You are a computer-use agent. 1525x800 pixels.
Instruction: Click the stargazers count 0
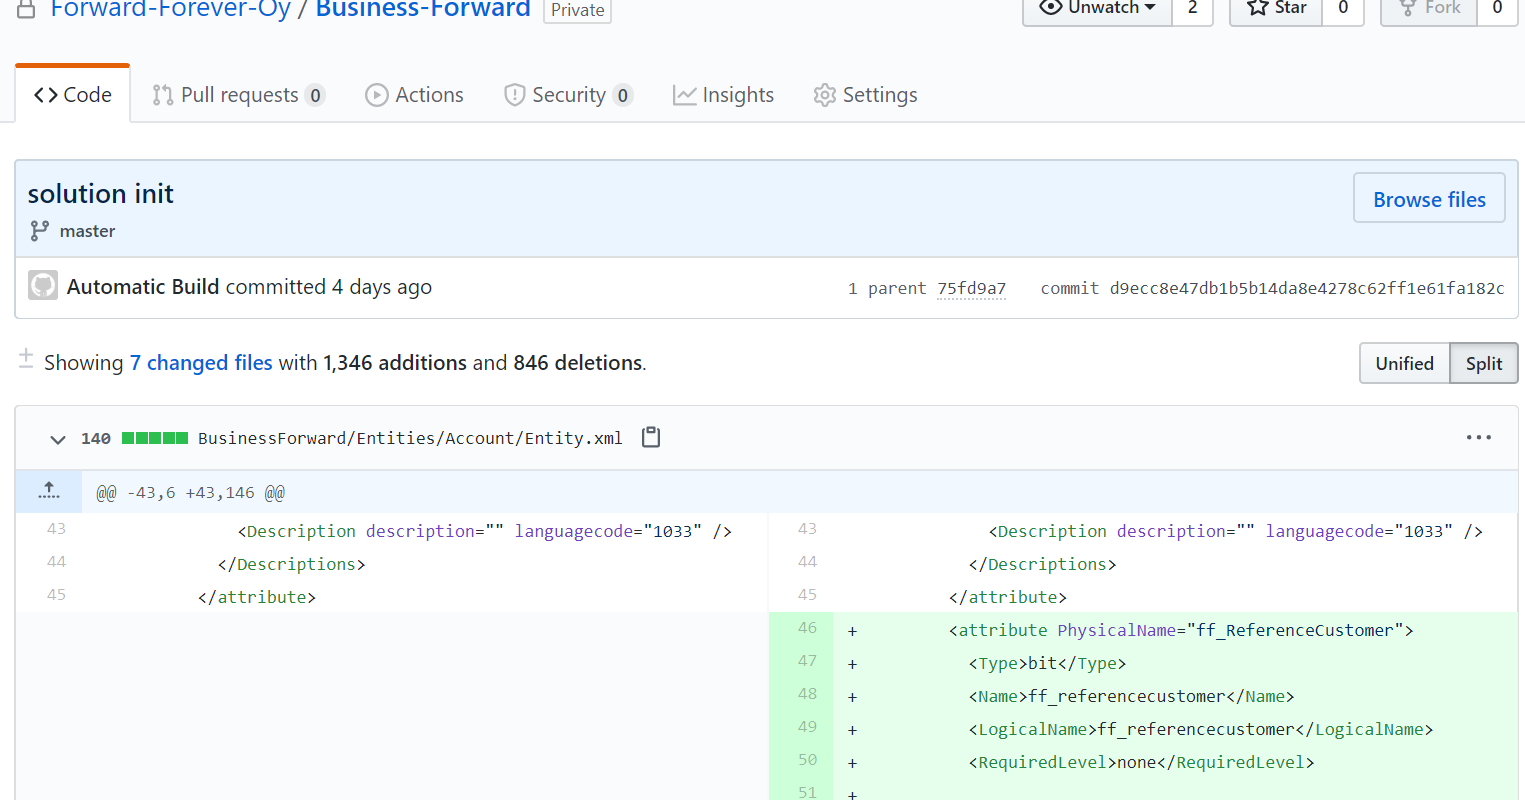point(1343,8)
